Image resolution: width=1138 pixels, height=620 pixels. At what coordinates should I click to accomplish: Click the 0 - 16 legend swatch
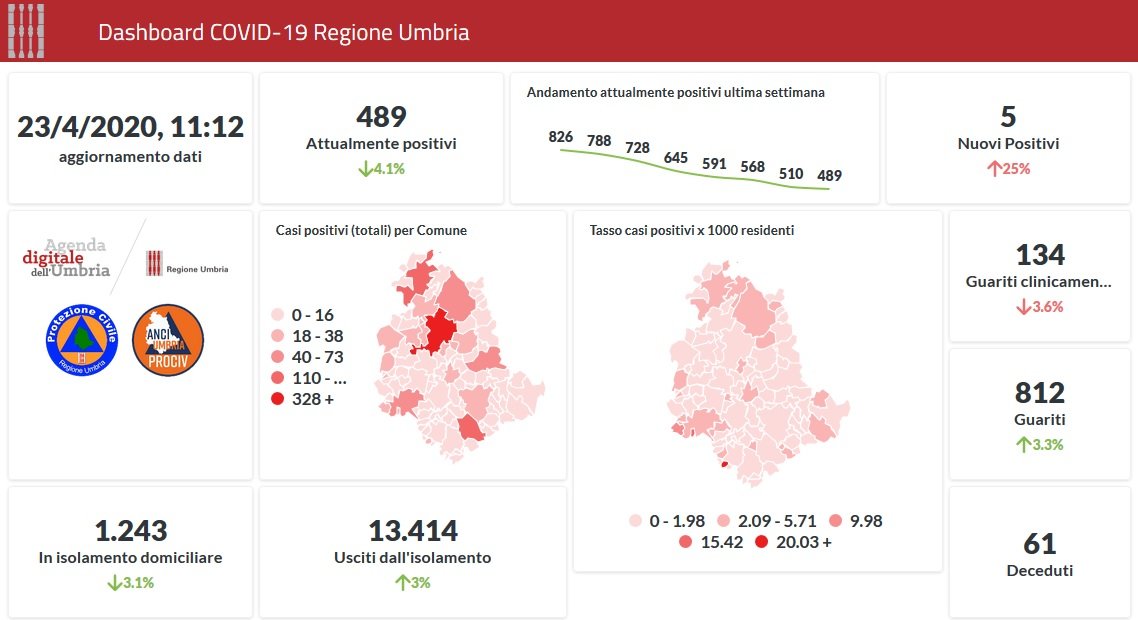click(279, 316)
